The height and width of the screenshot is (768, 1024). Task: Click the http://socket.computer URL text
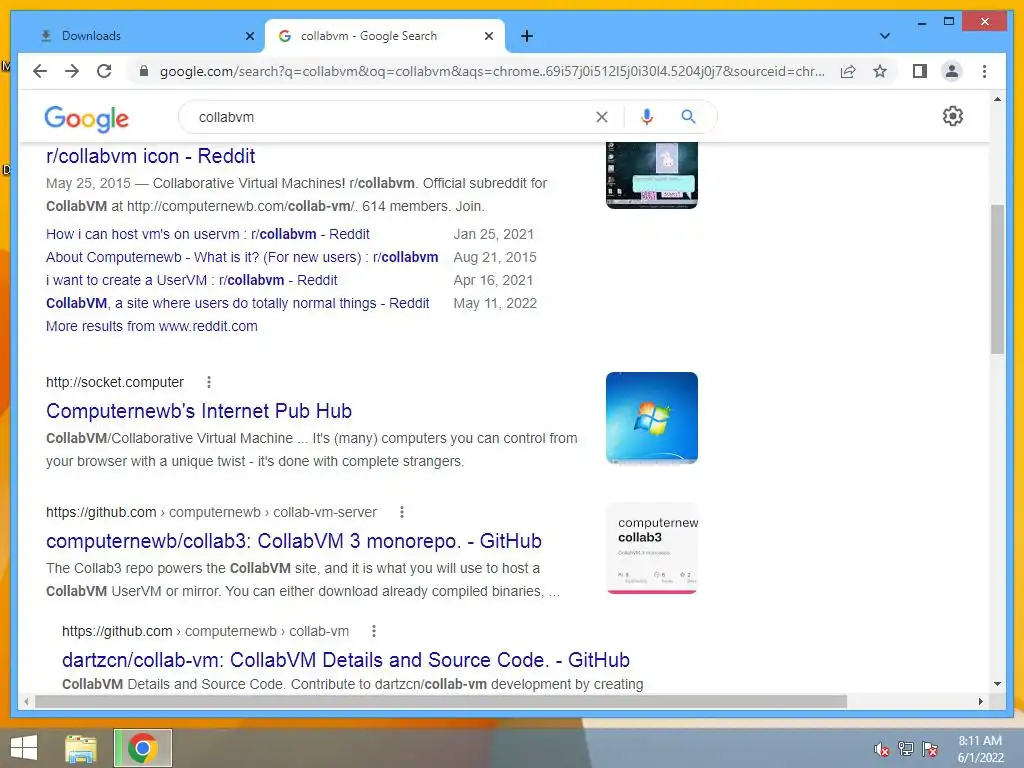pyautogui.click(x=114, y=382)
